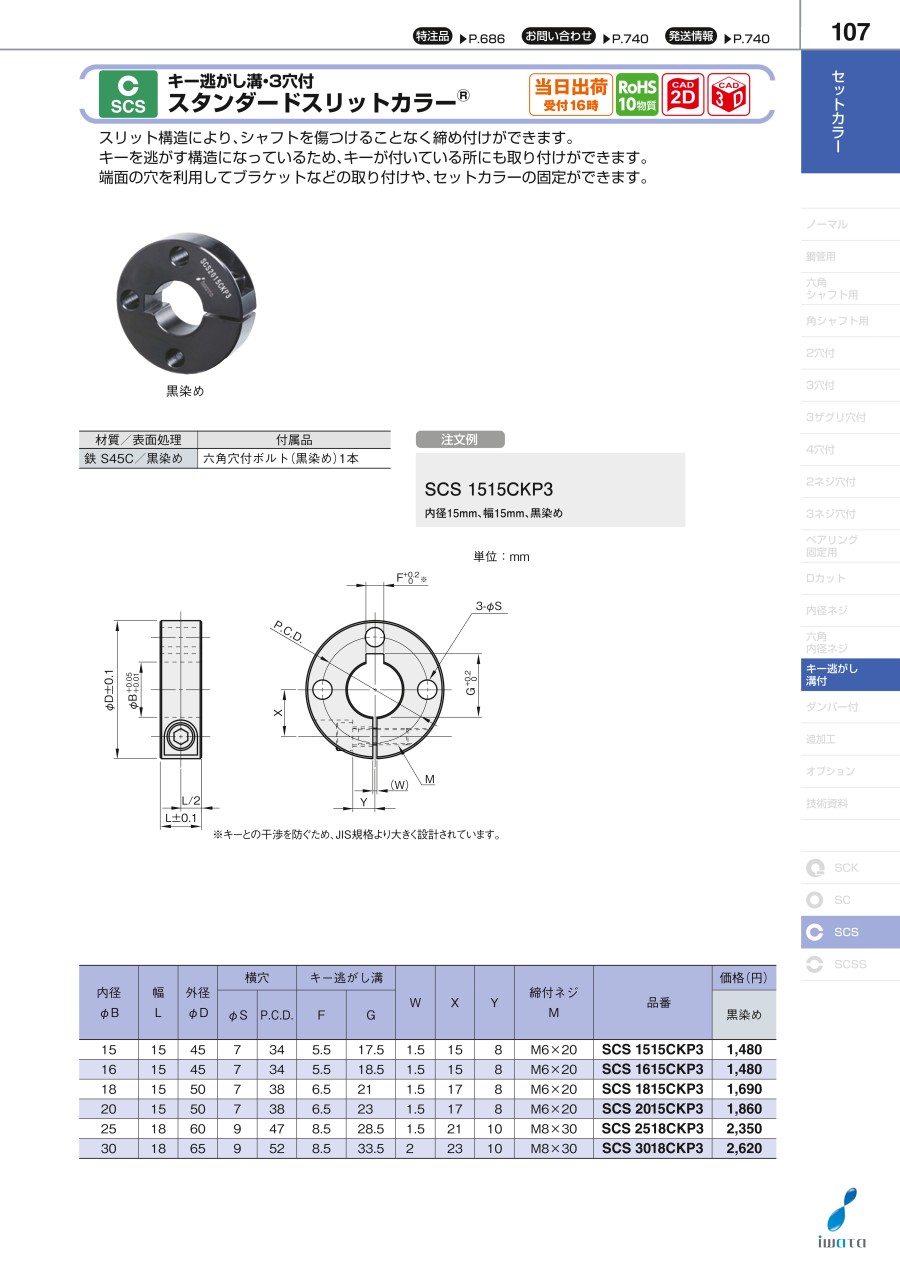Click the 当日出荷 same-day shipping badge
Viewport: 900px width, 1272px height.
[570, 95]
